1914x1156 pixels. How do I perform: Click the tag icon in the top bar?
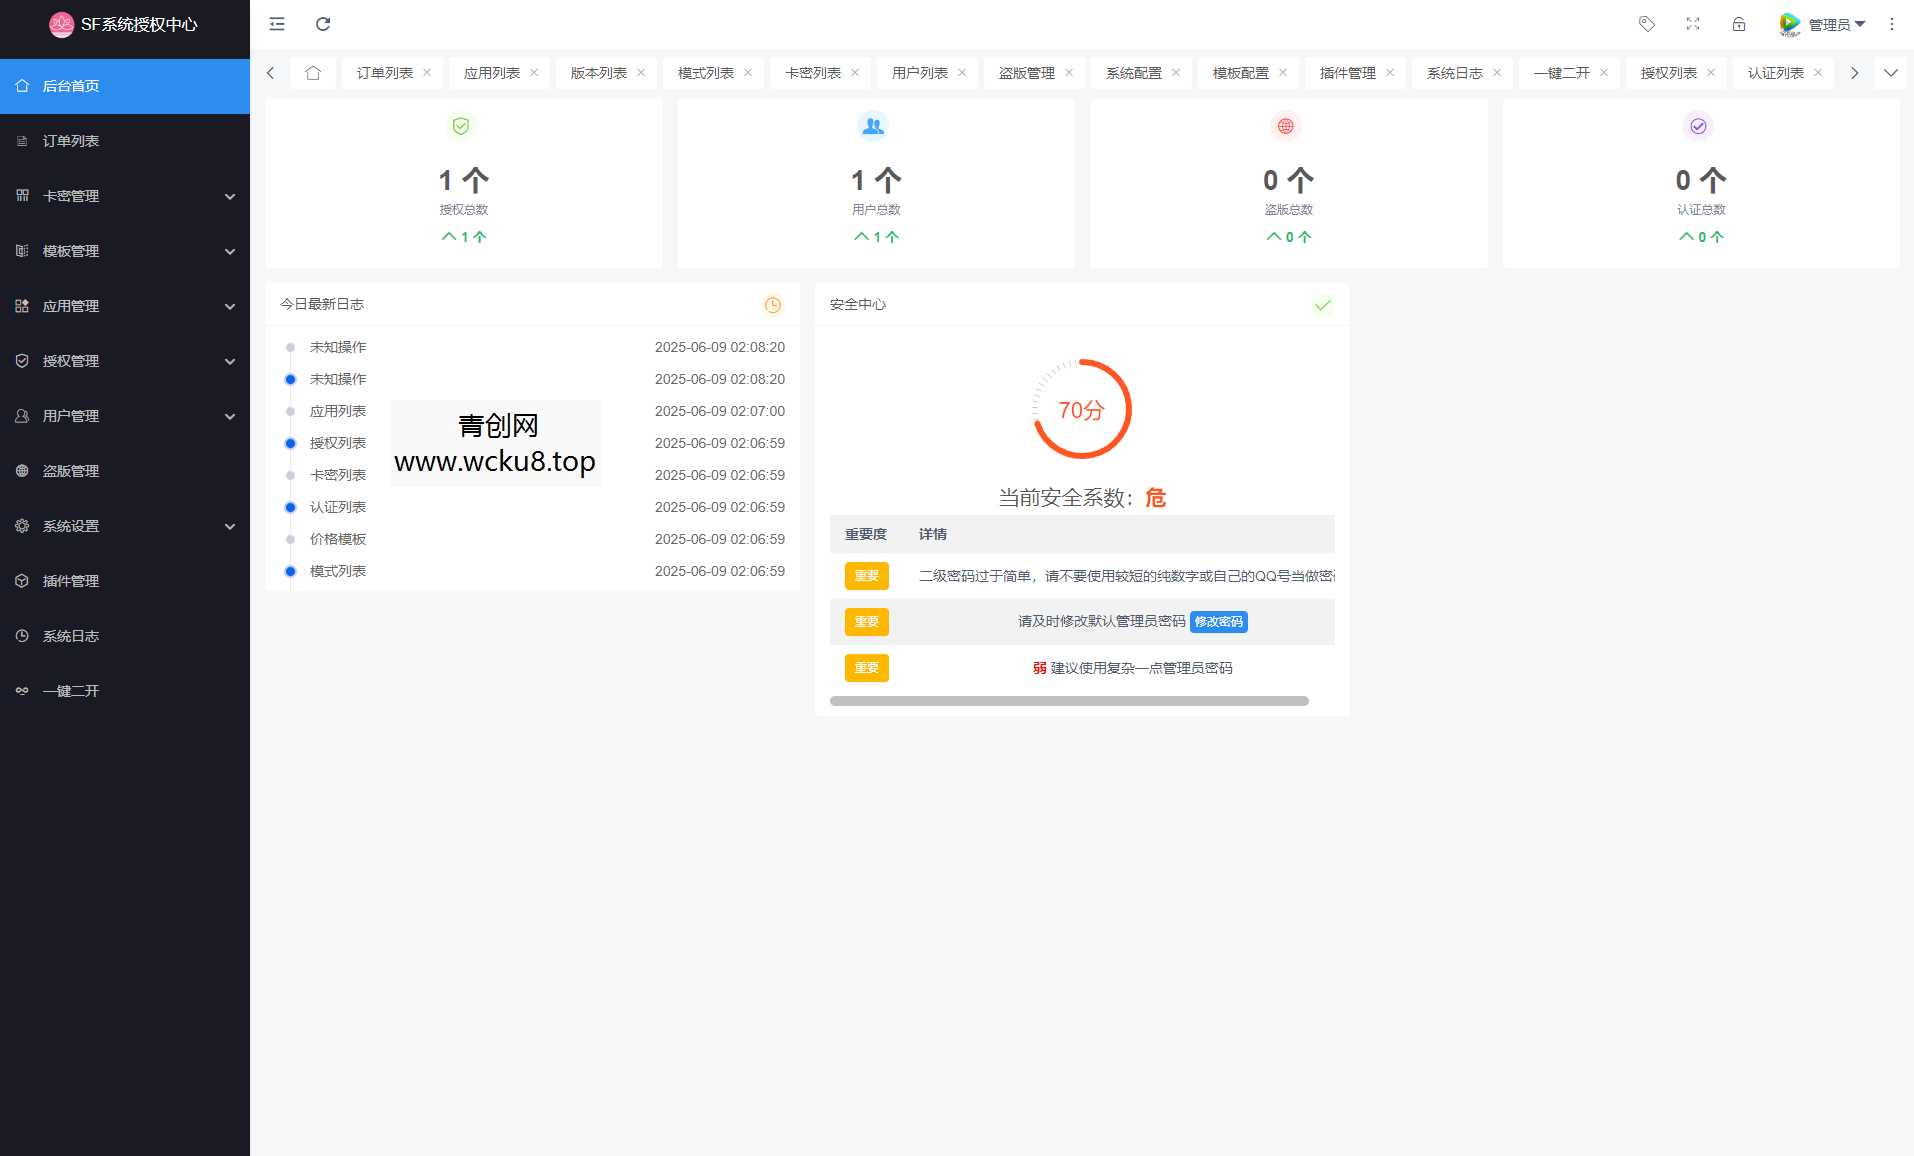click(1646, 23)
